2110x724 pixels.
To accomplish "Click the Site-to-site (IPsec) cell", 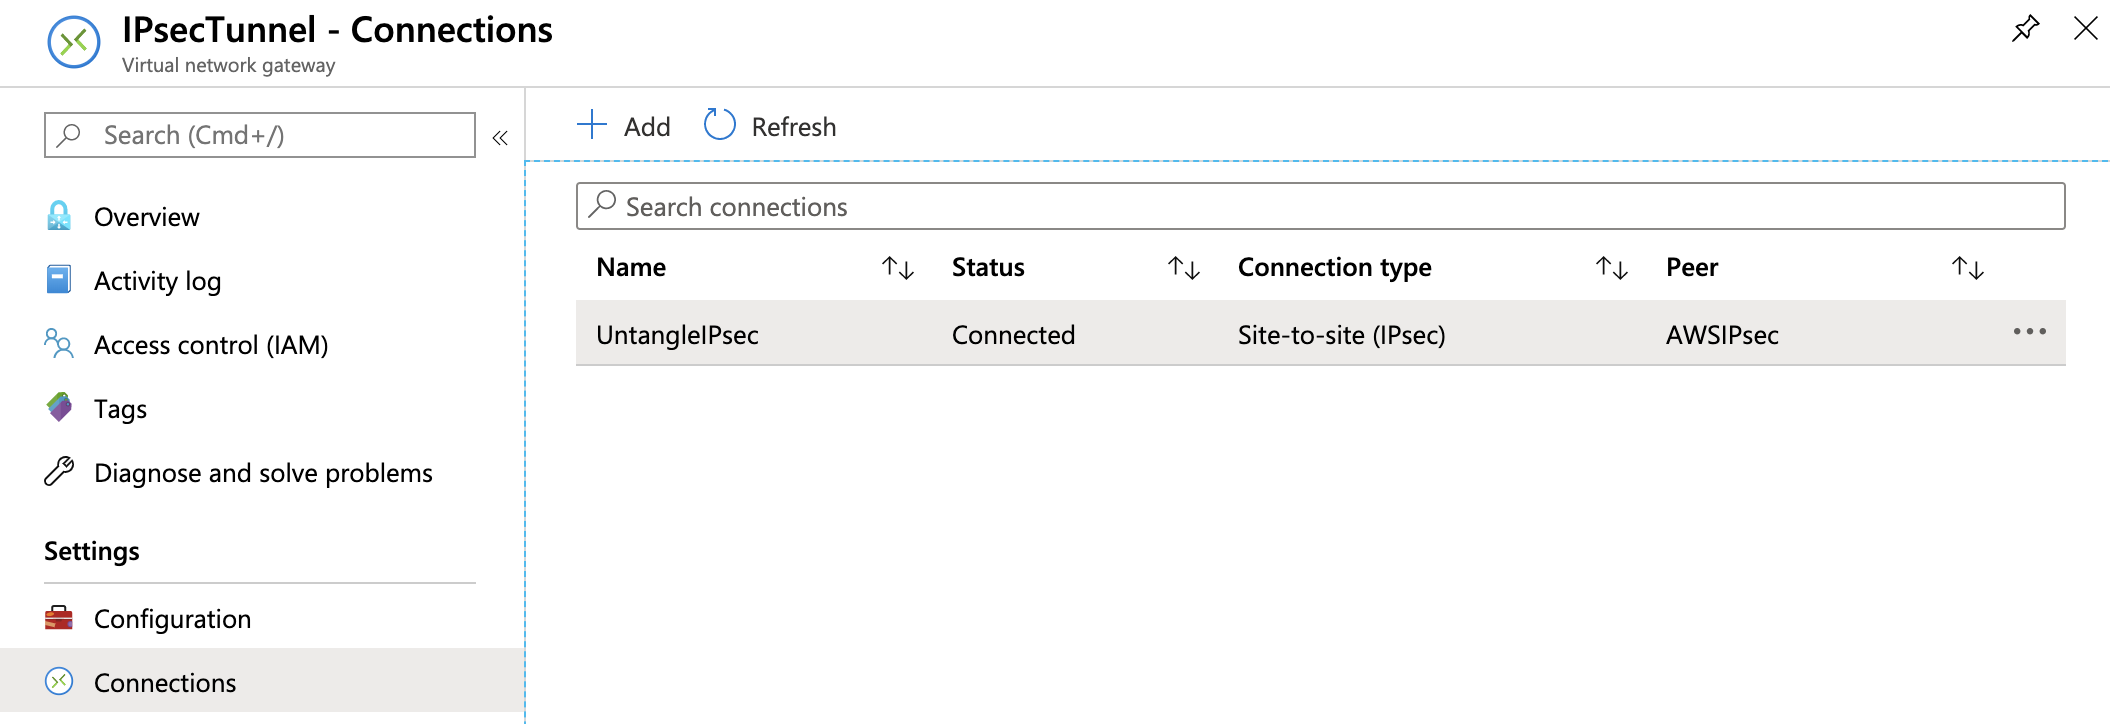I will coord(1342,335).
